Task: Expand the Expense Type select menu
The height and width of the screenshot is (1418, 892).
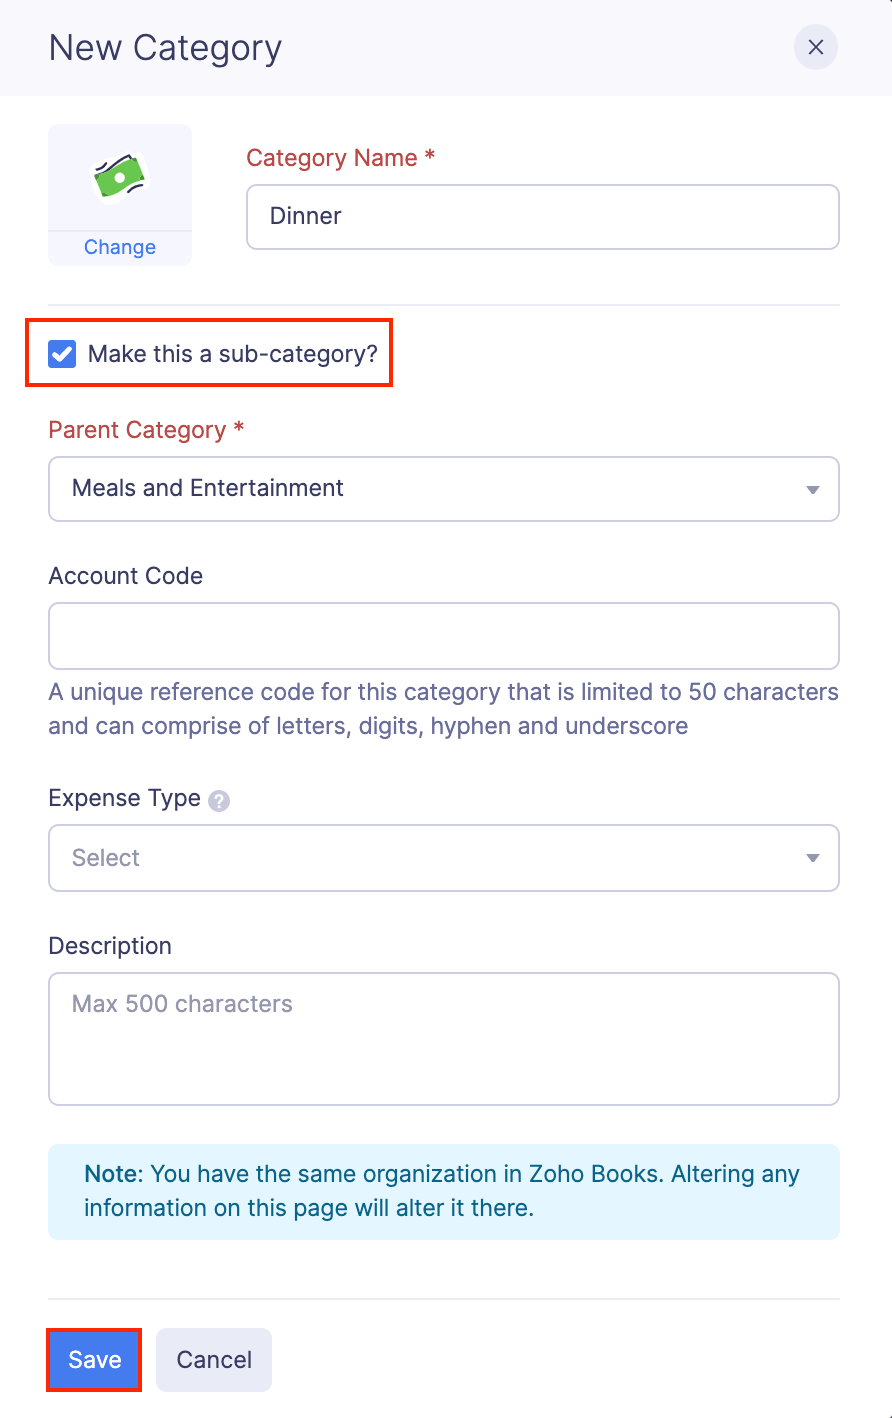Action: tap(443, 858)
